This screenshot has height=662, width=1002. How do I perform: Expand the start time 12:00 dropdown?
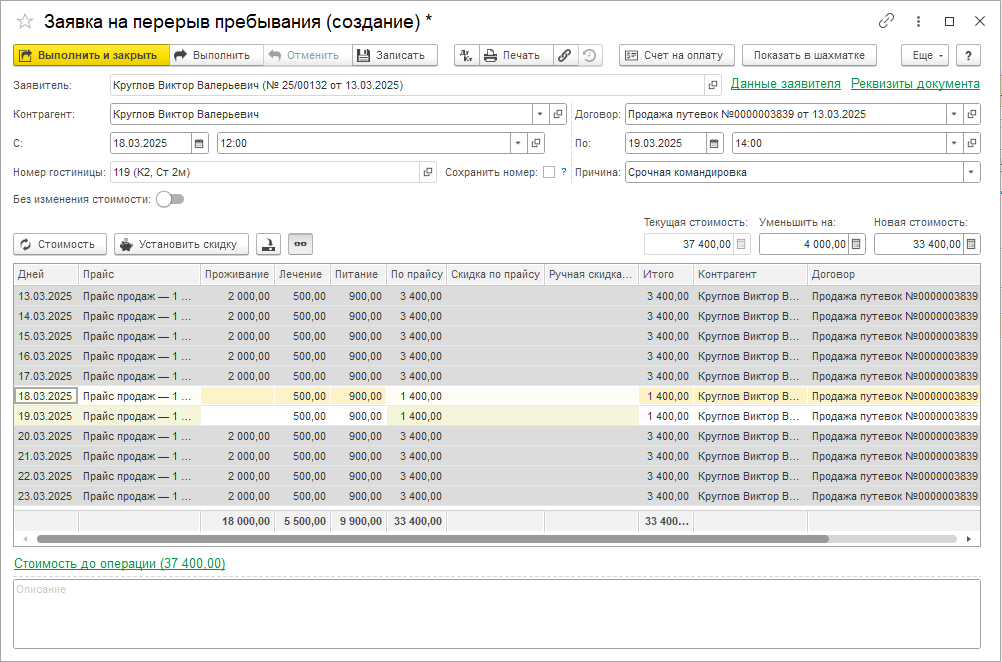(517, 143)
